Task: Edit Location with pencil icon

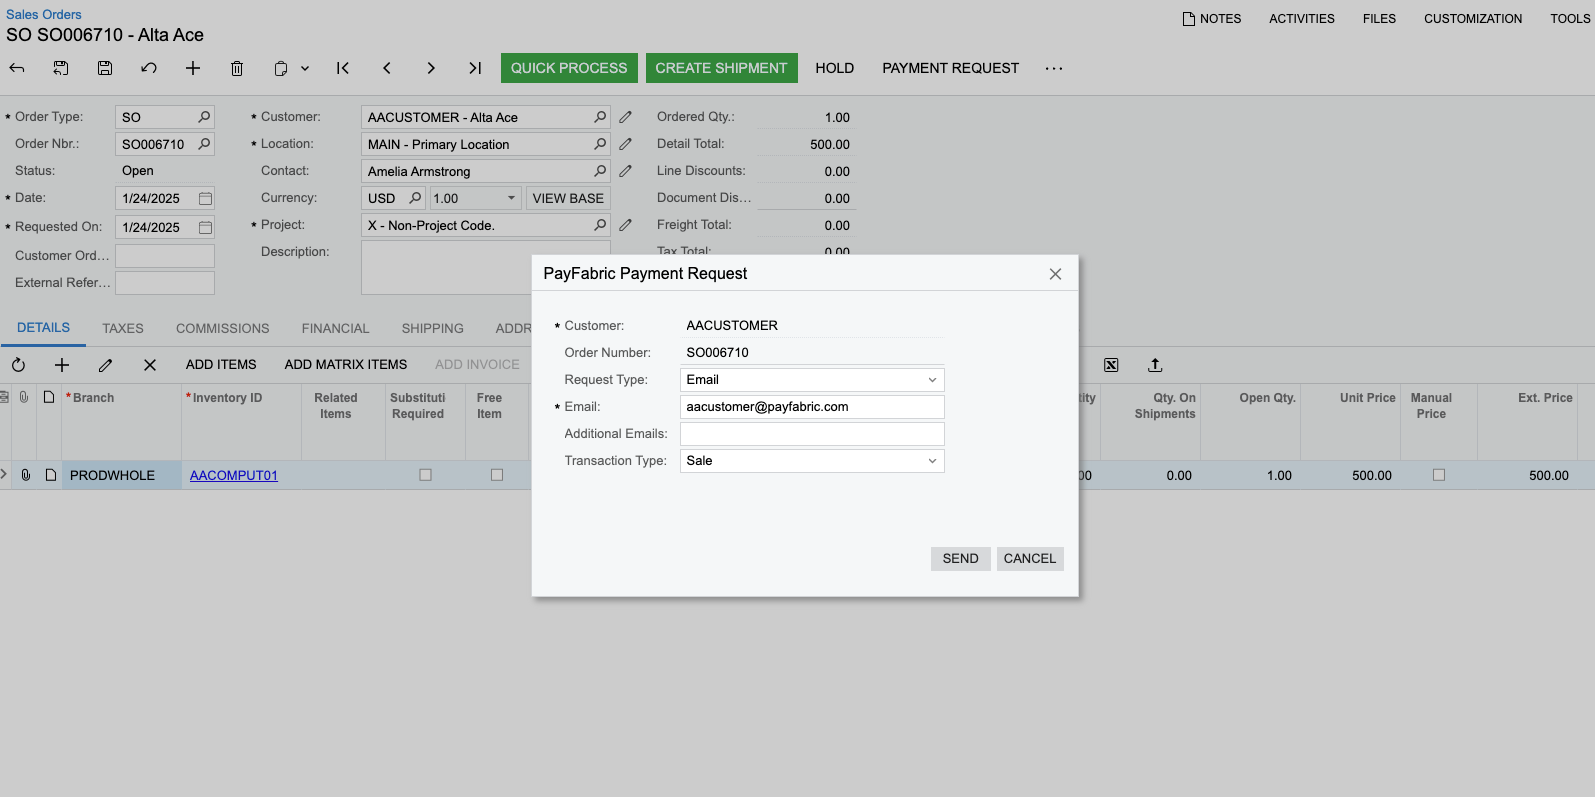Action: point(626,144)
